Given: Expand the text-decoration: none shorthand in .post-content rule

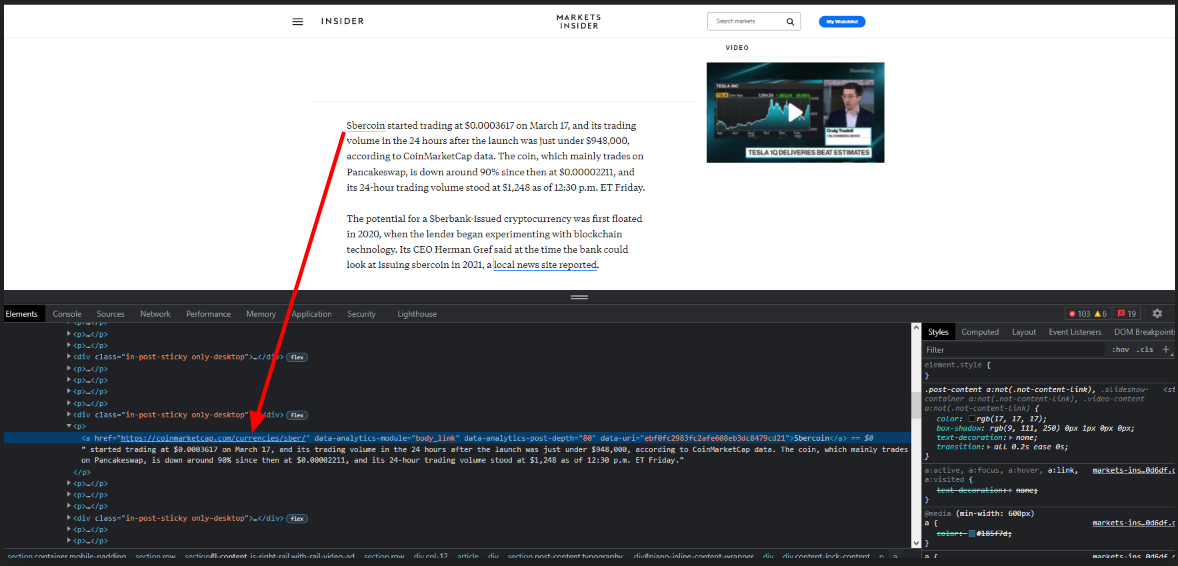Looking at the screenshot, I should (x=1010, y=437).
